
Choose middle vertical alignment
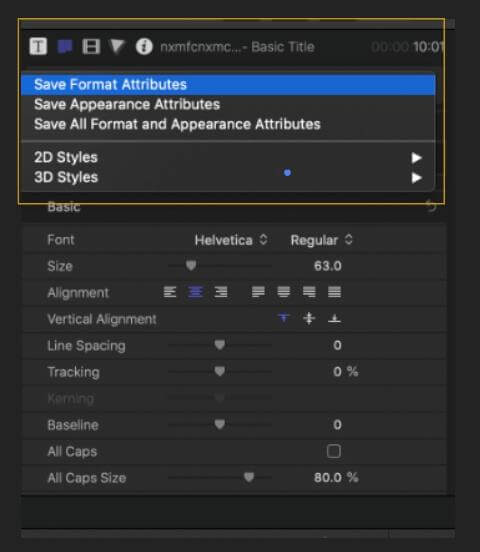pyautogui.click(x=309, y=318)
